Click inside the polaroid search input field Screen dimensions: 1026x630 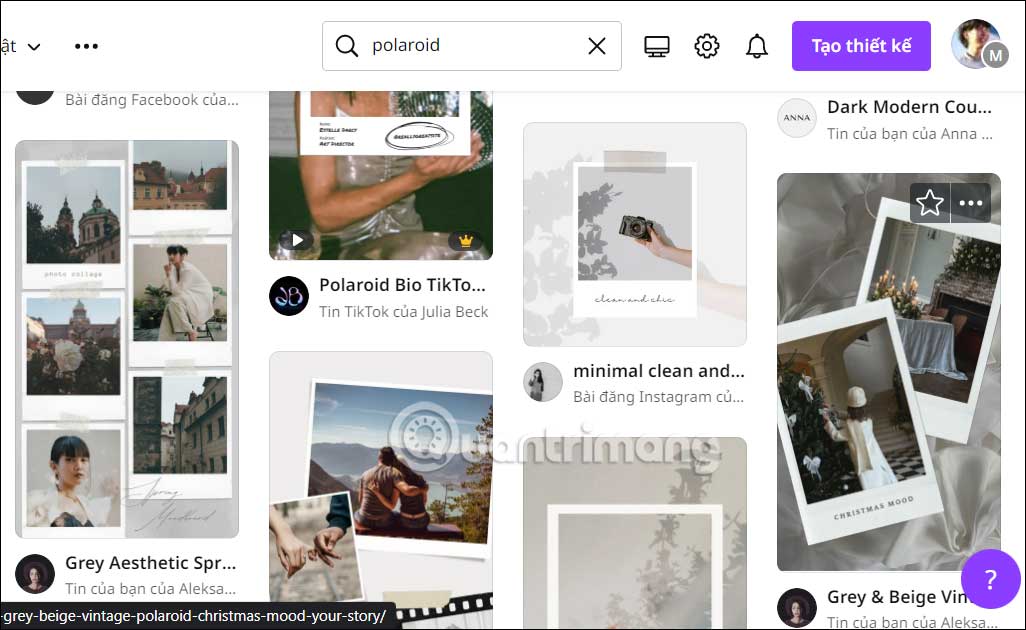(x=470, y=45)
